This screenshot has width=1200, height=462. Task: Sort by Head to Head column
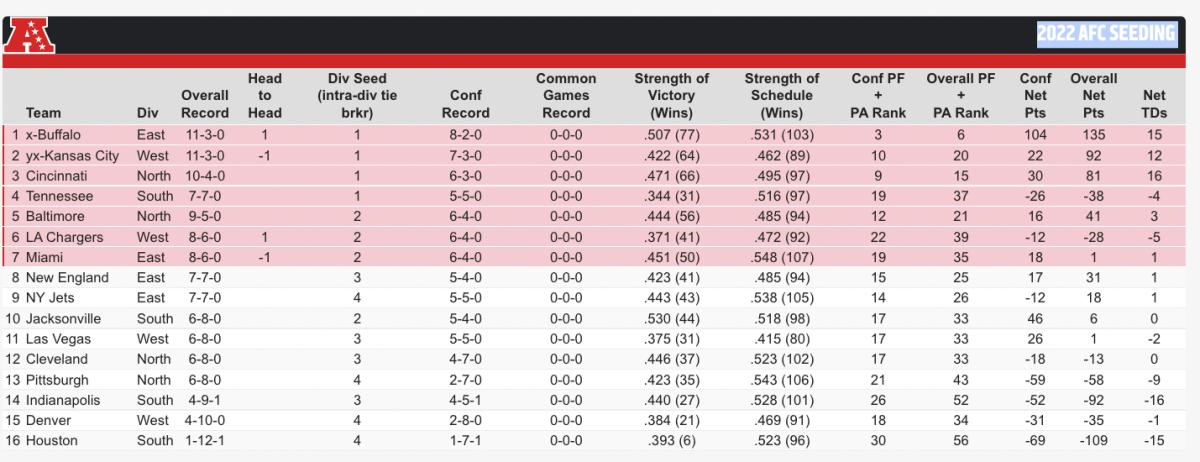point(265,96)
